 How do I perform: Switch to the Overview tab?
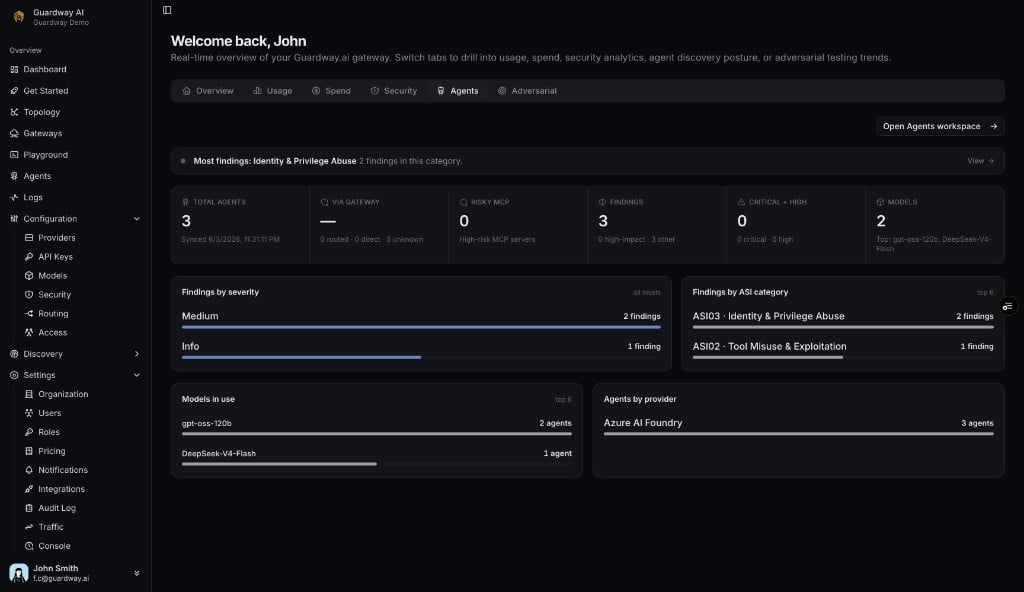(208, 91)
